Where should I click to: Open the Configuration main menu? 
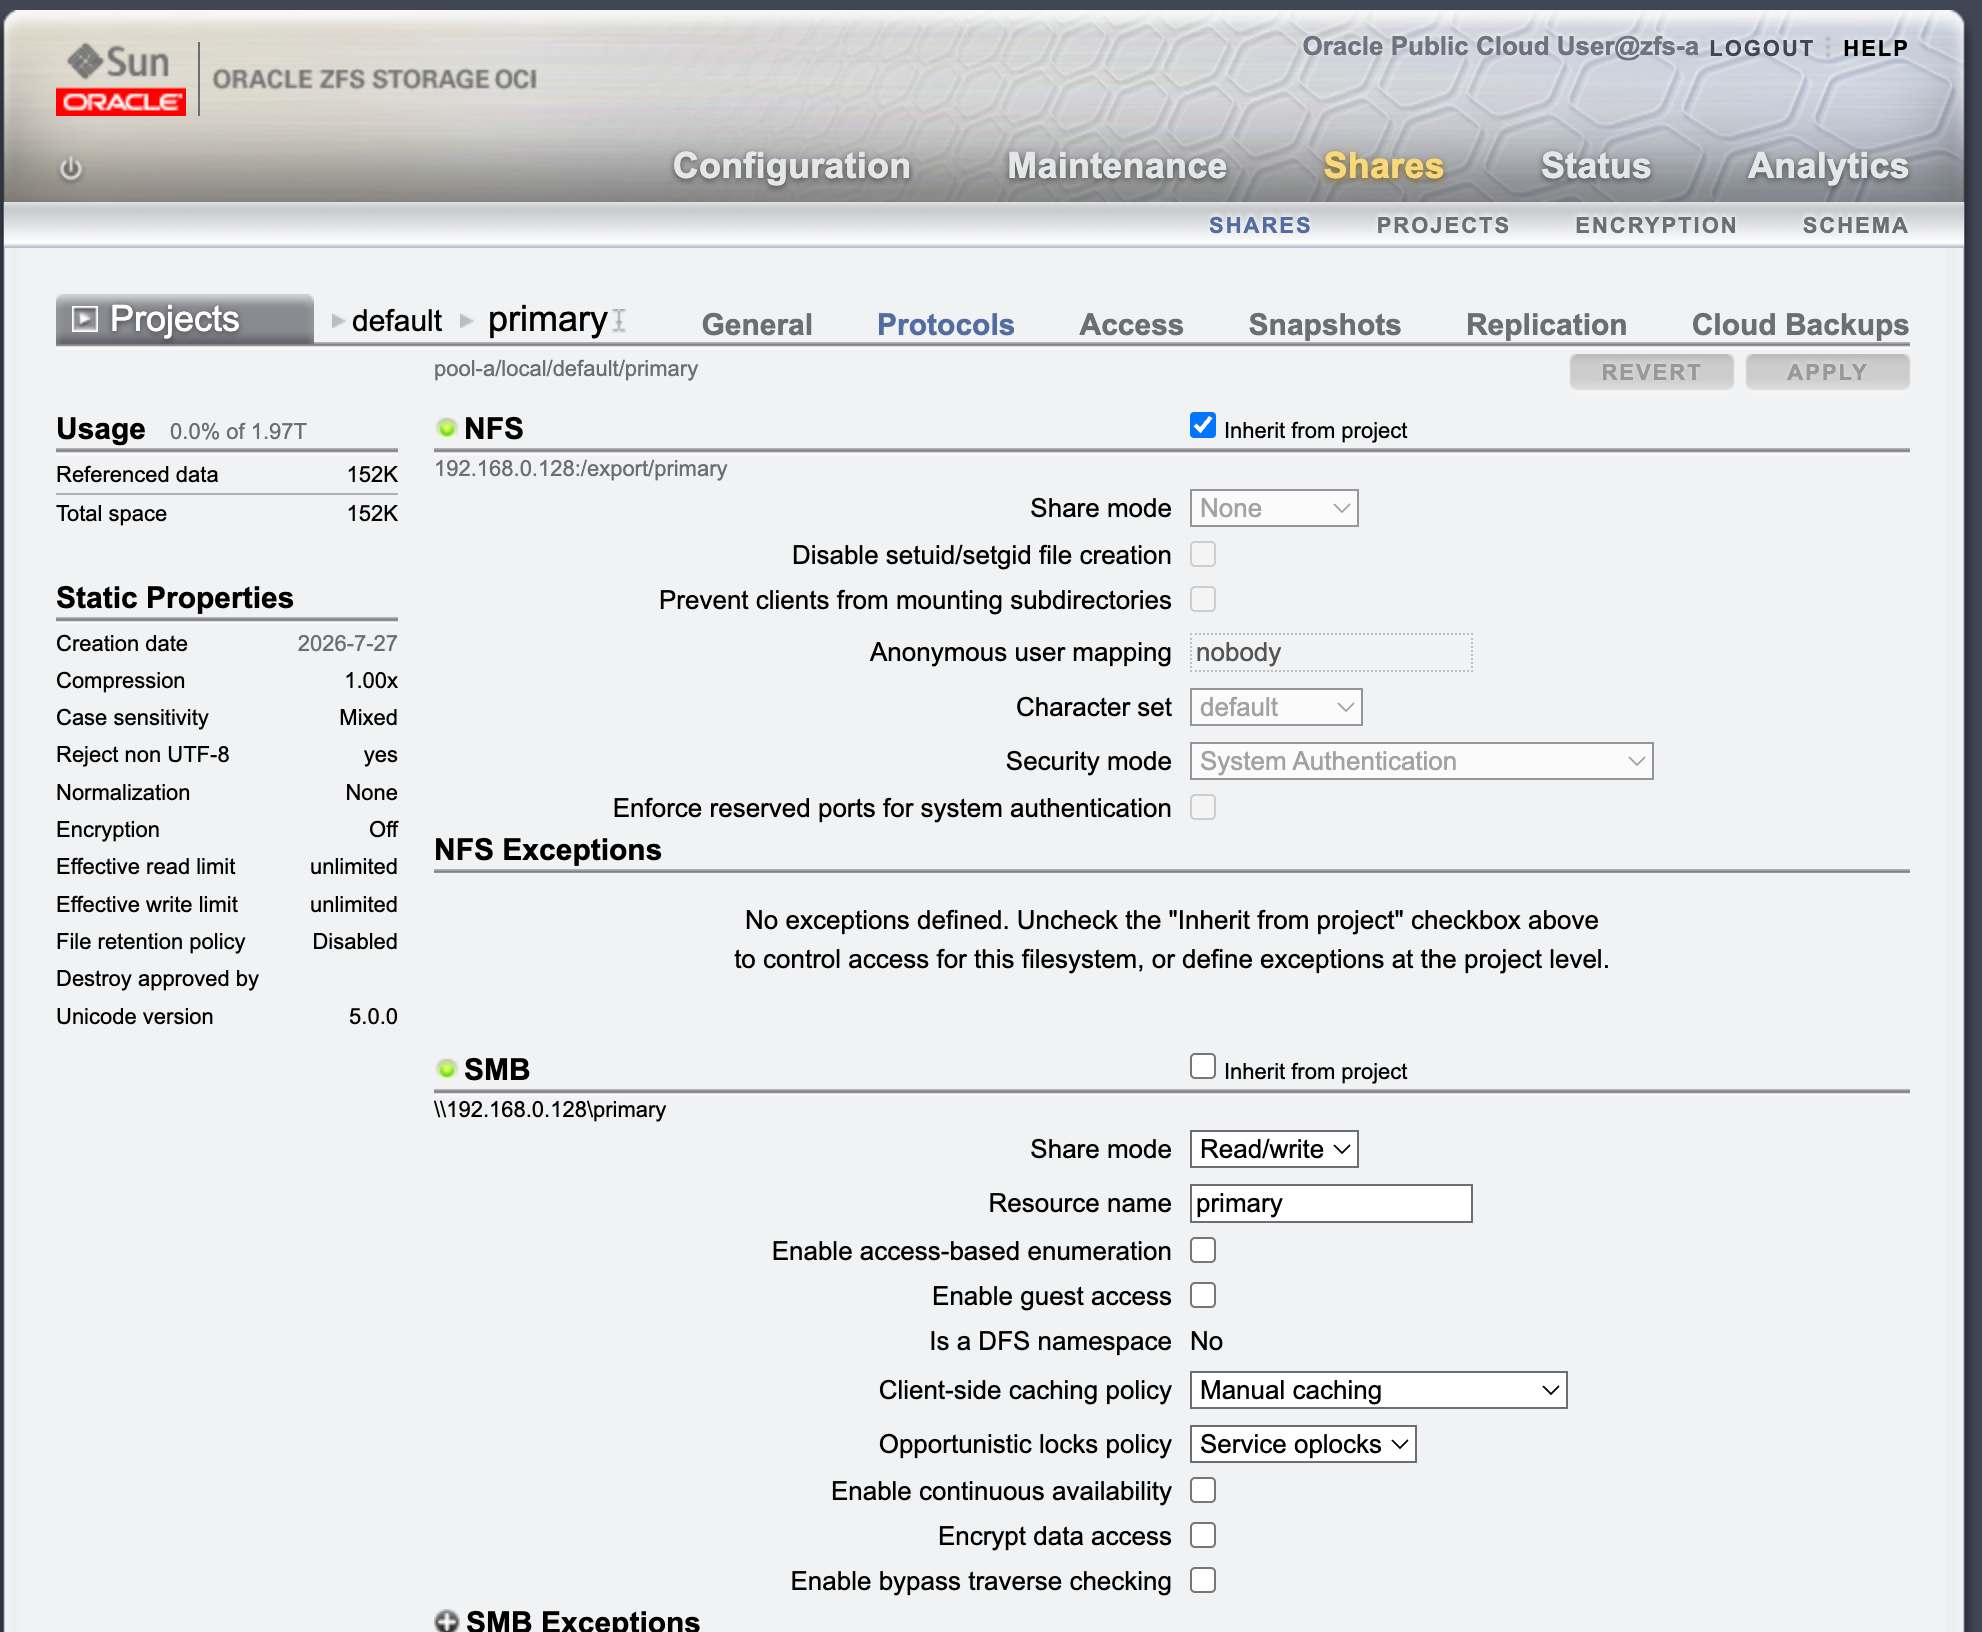pos(791,166)
